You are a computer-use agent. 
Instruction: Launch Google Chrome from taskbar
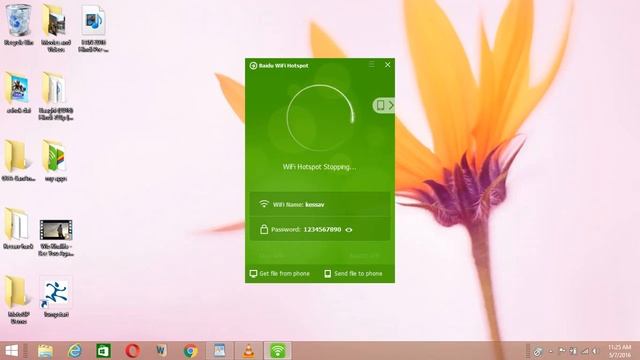(191, 351)
